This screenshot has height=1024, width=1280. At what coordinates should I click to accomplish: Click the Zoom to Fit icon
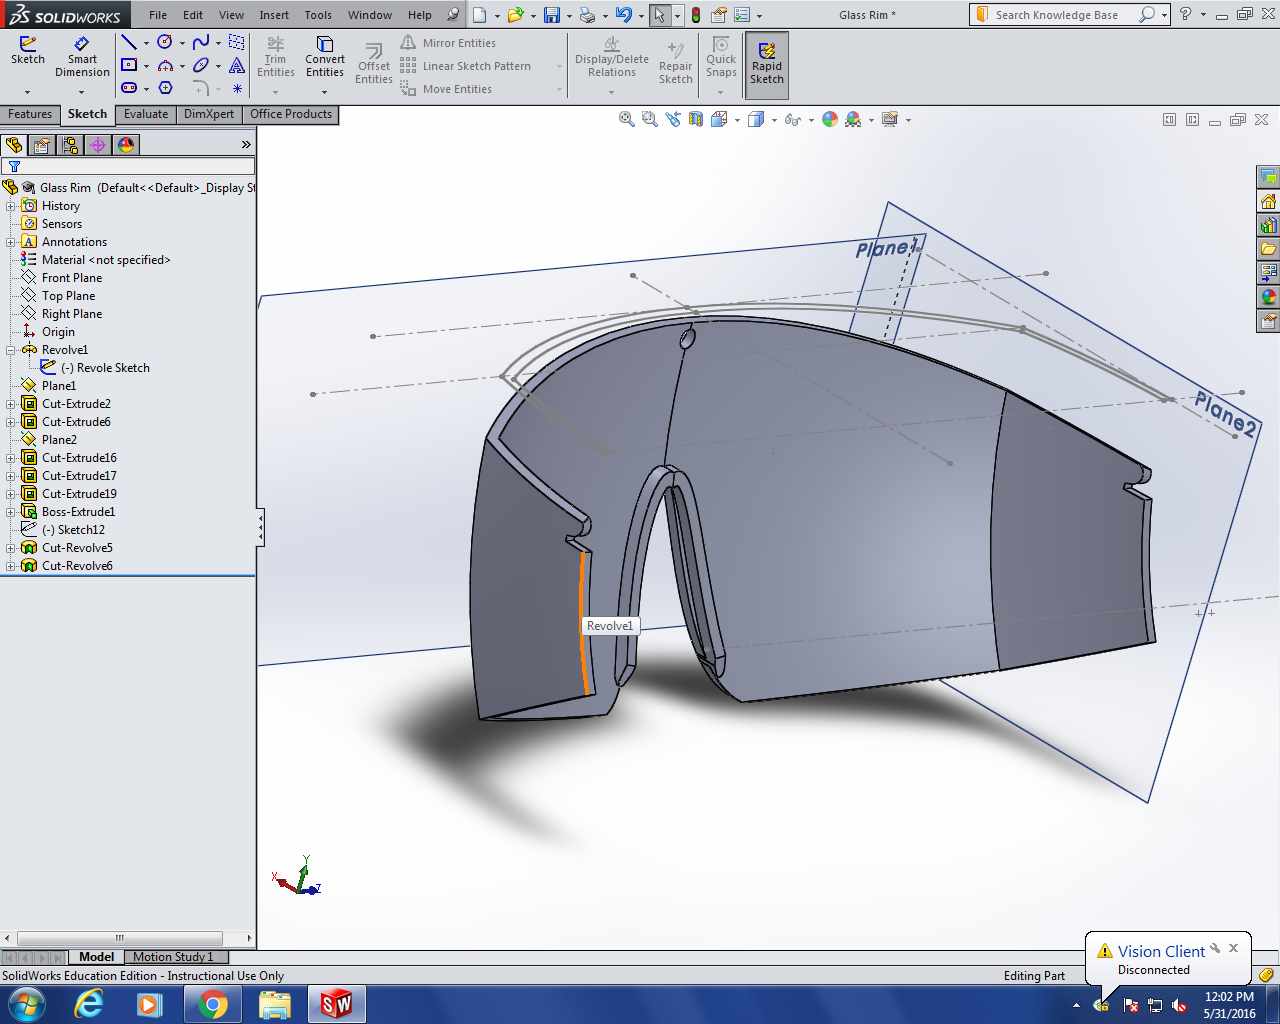pos(627,119)
